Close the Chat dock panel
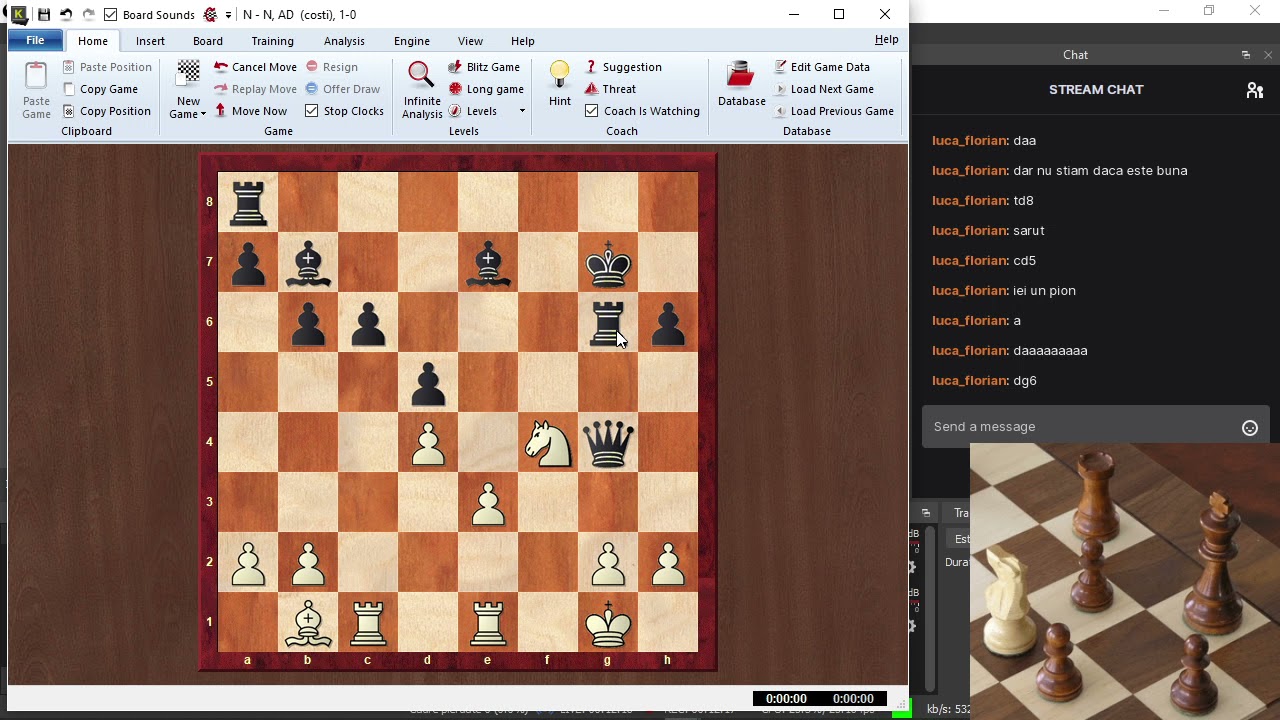Viewport: 1280px width, 720px height. pyautogui.click(x=1268, y=55)
